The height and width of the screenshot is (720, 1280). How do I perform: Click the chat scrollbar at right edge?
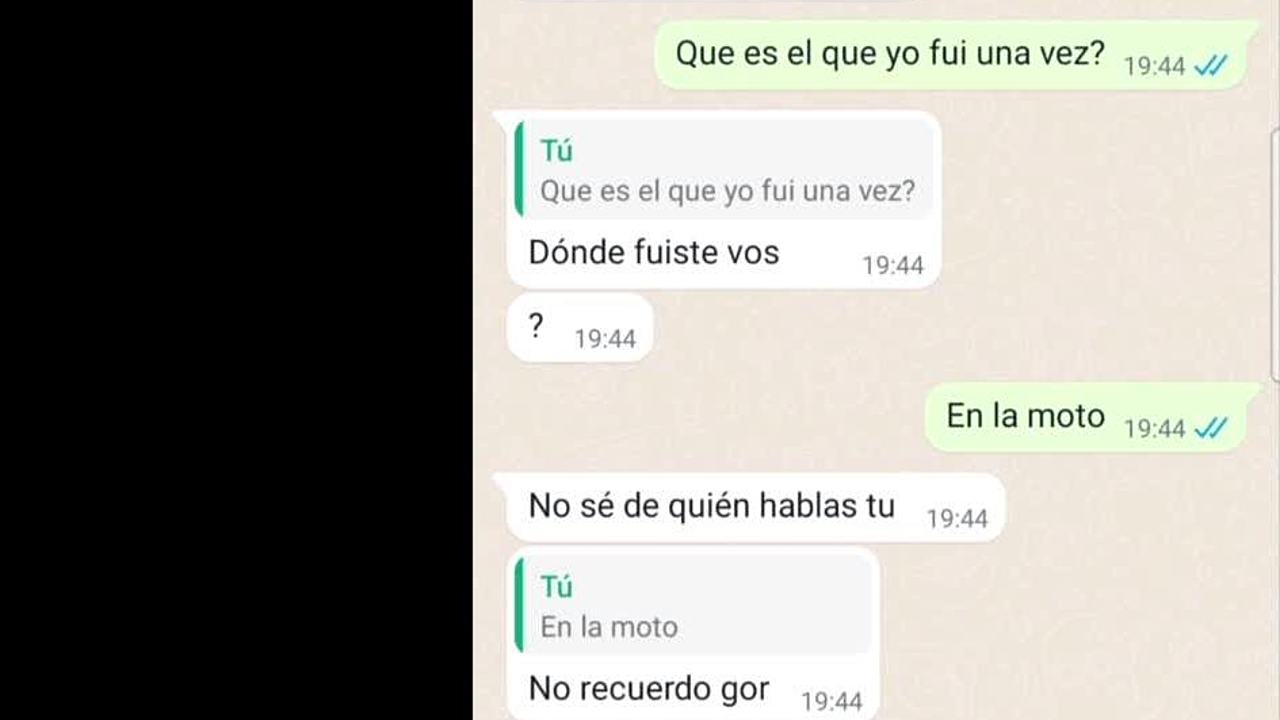(x=1275, y=255)
